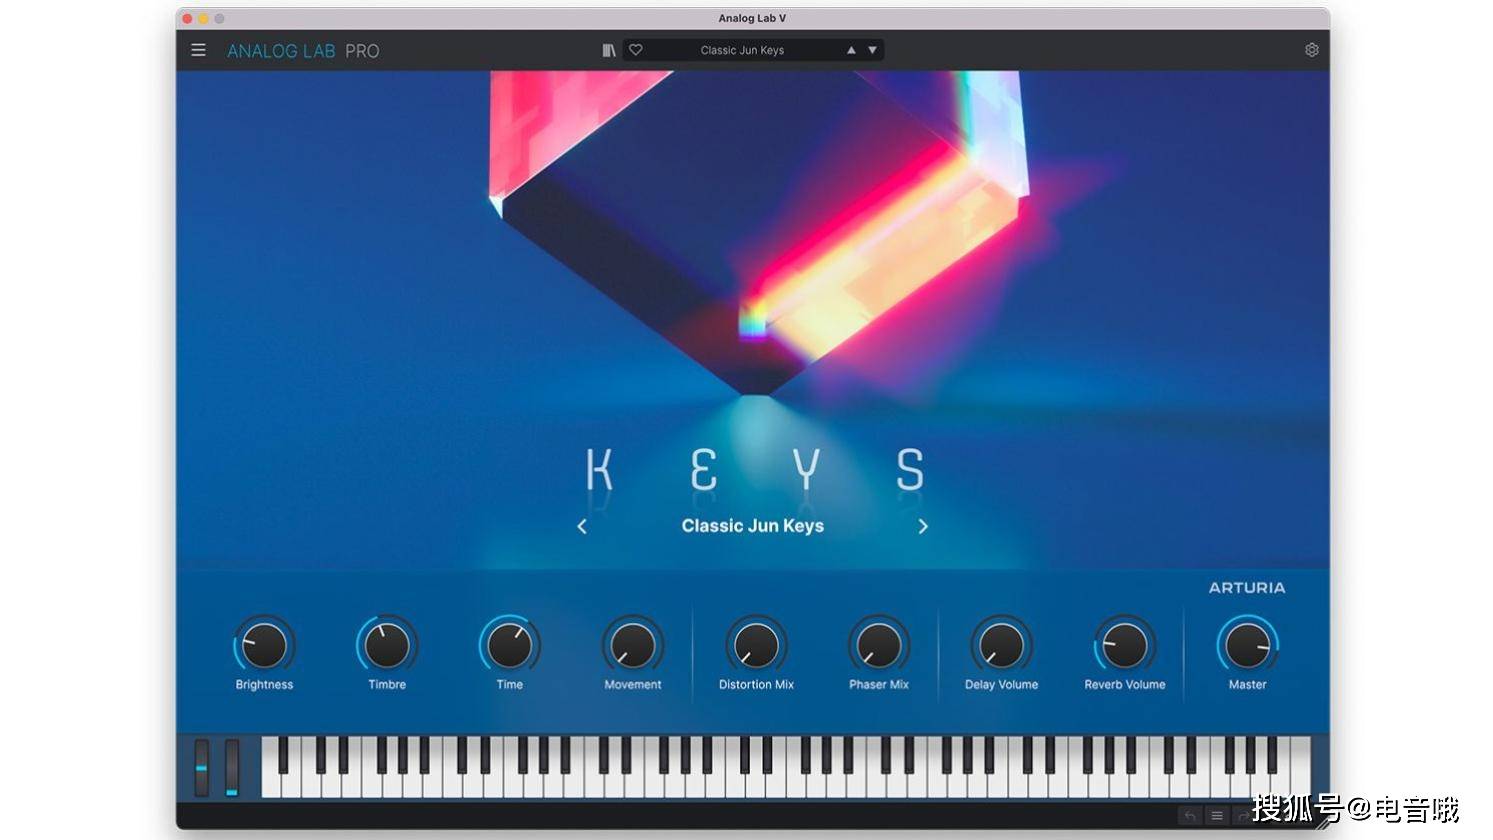The image size is (1493, 840).
Task: Adjust the Time knob
Action: (x=510, y=645)
